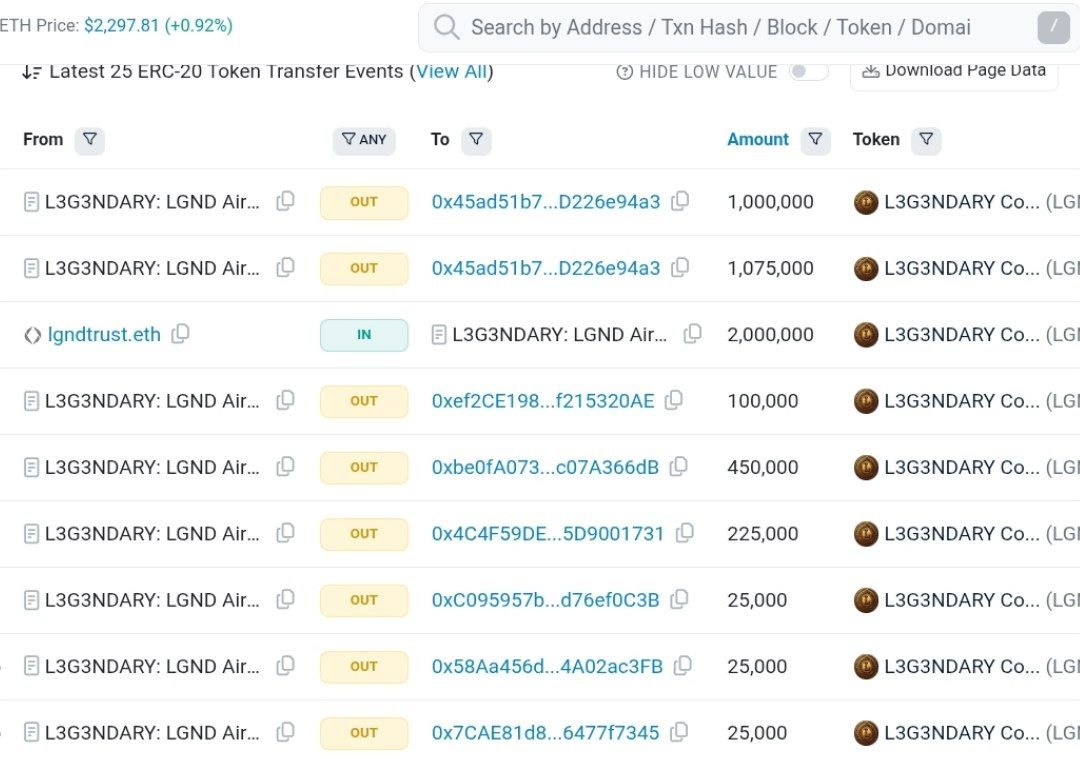Copy 0x4C4F59DE...5D9001731 address
The image size is (1080, 759).
click(685, 533)
